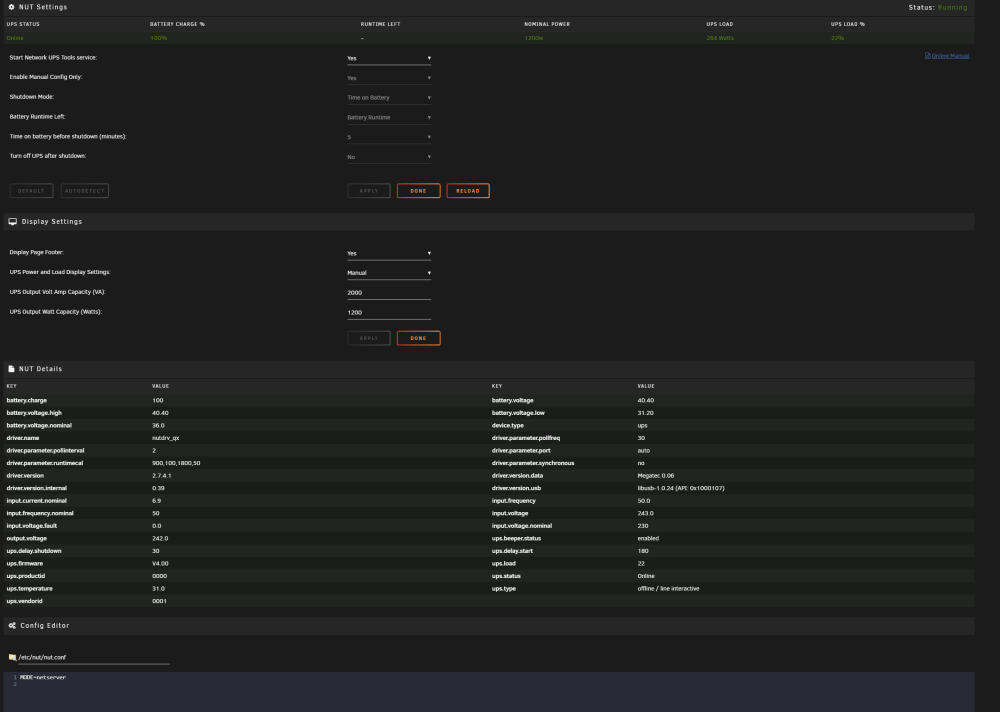
Task: Click Apply in NUT Settings
Action: 369,191
